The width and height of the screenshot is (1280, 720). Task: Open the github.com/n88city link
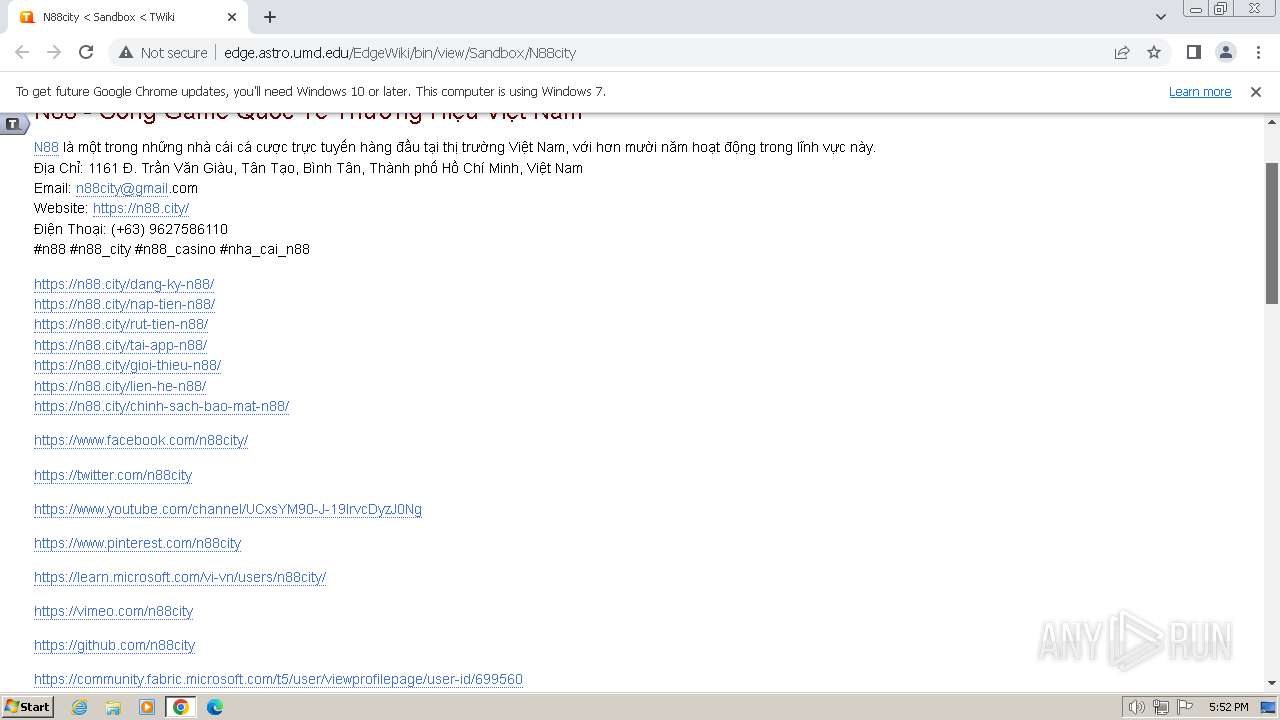pyautogui.click(x=114, y=645)
